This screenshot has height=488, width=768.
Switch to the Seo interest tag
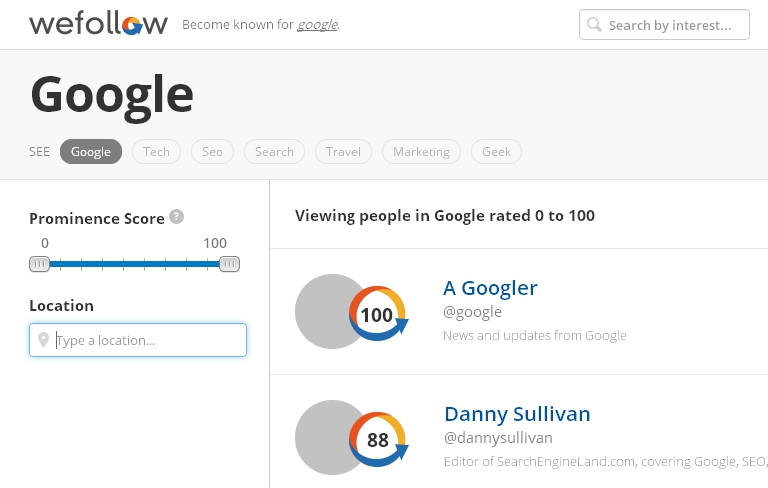point(212,151)
